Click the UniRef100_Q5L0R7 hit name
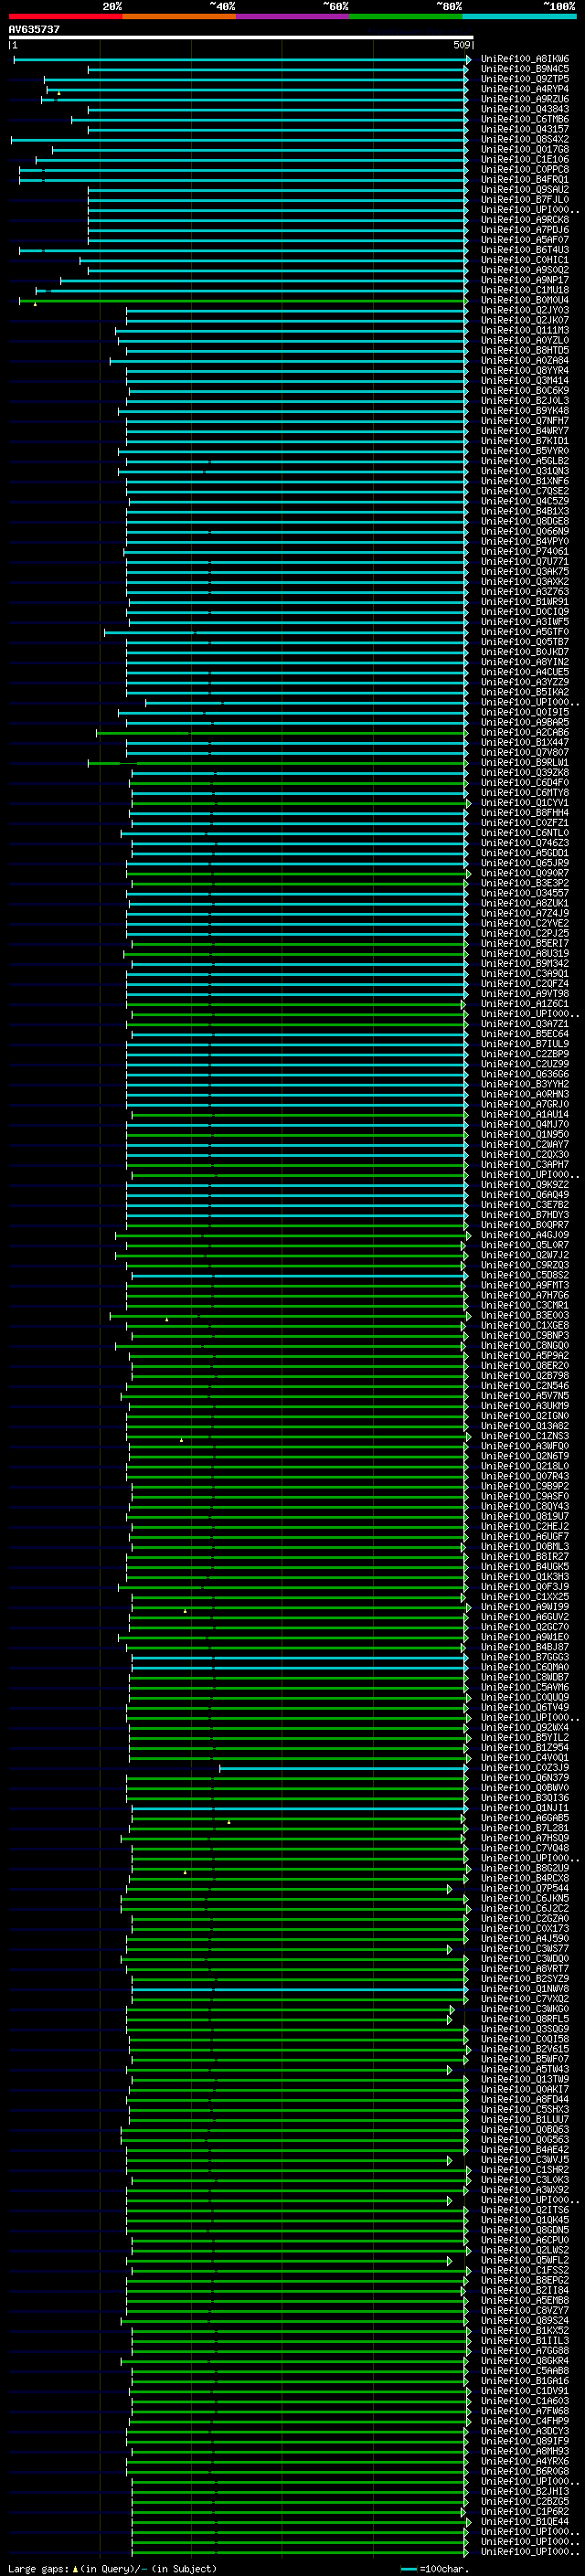The width and height of the screenshot is (585, 2576). click(525, 1245)
